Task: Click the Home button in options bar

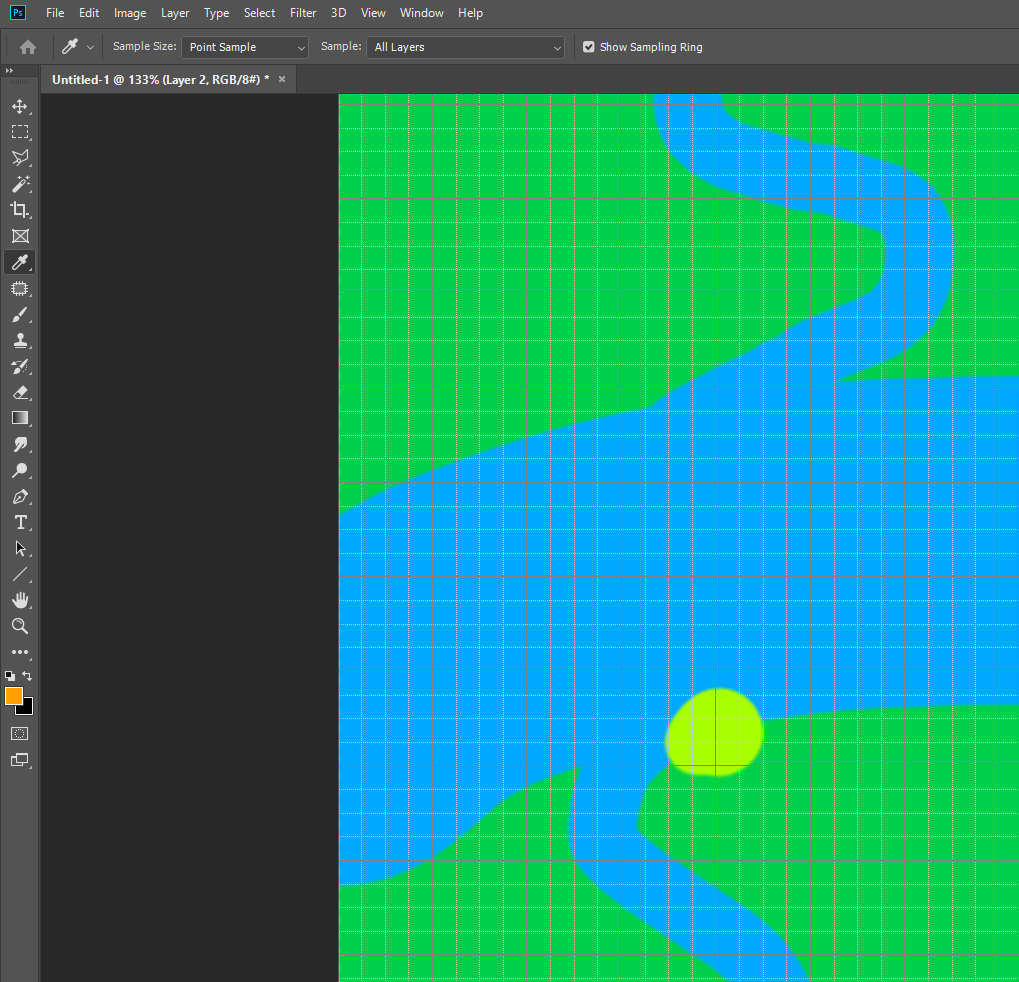Action: click(28, 47)
